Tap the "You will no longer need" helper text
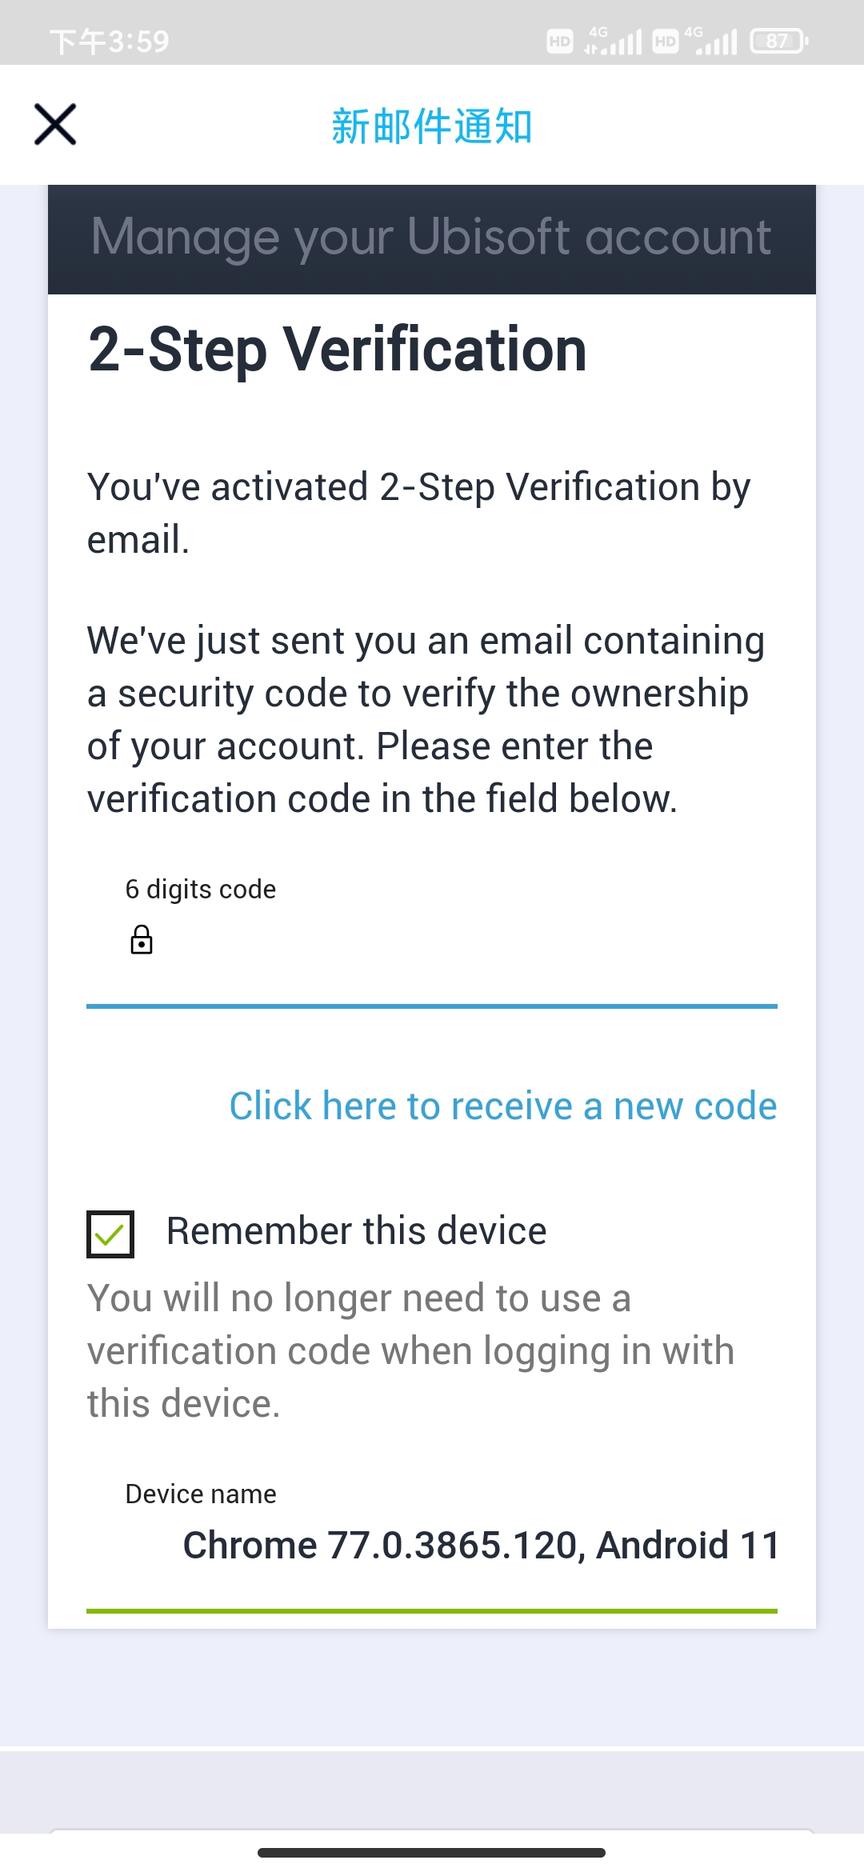Viewport: 864px width, 1872px height. (410, 1350)
